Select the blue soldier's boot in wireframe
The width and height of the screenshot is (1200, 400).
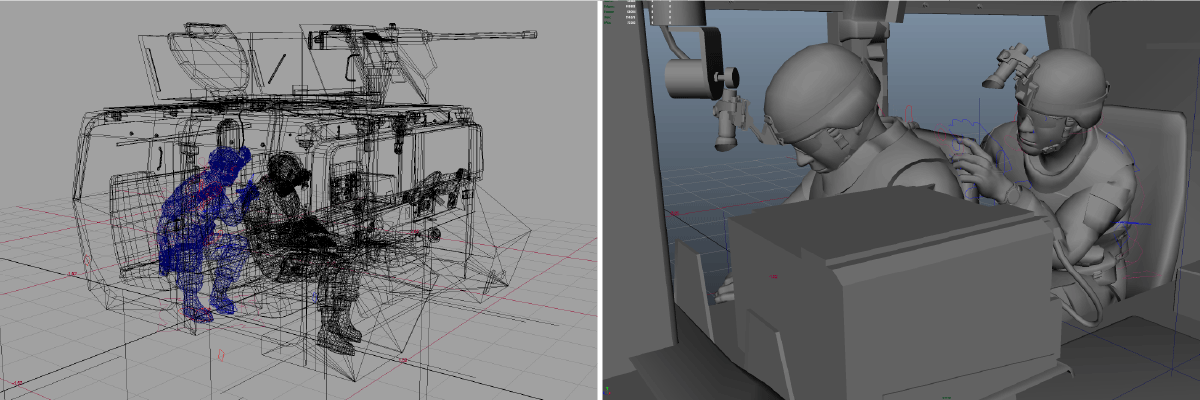click(197, 310)
